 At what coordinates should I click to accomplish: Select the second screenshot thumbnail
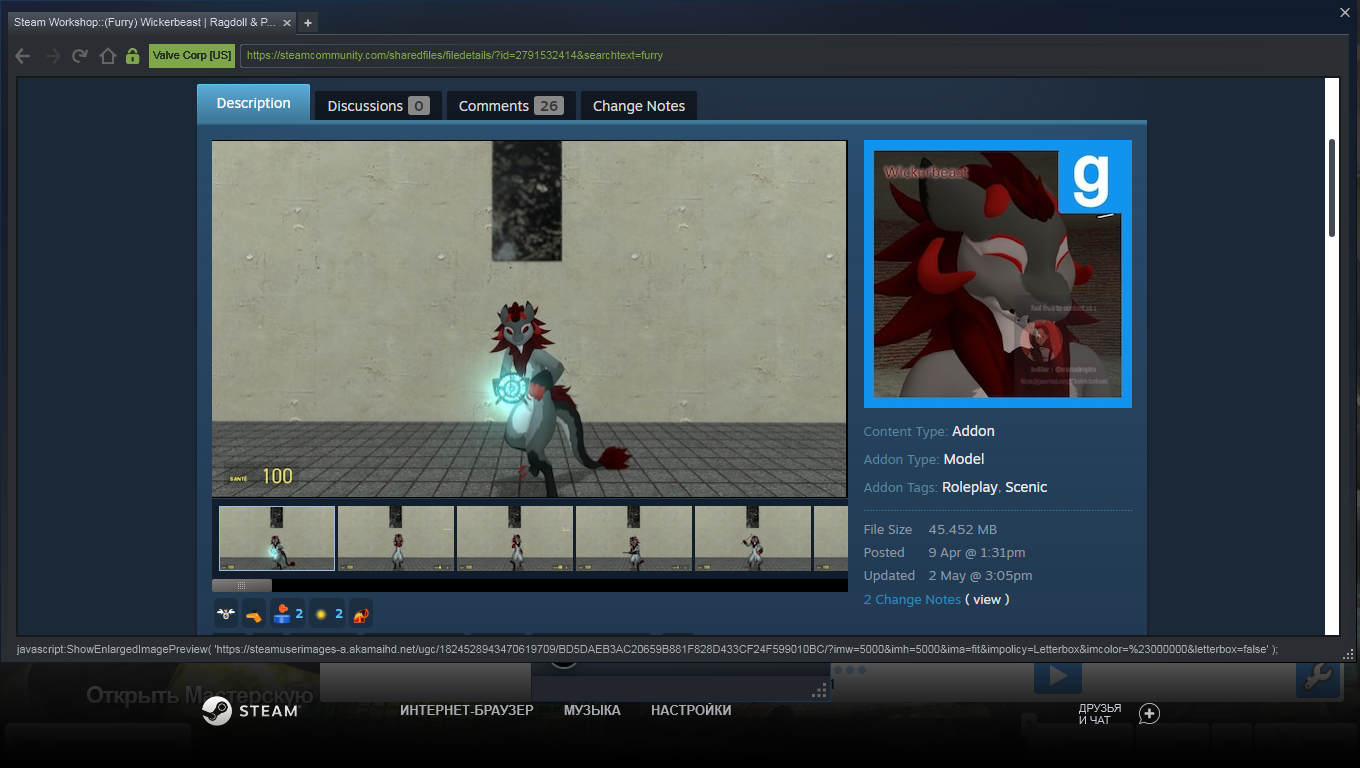point(396,538)
